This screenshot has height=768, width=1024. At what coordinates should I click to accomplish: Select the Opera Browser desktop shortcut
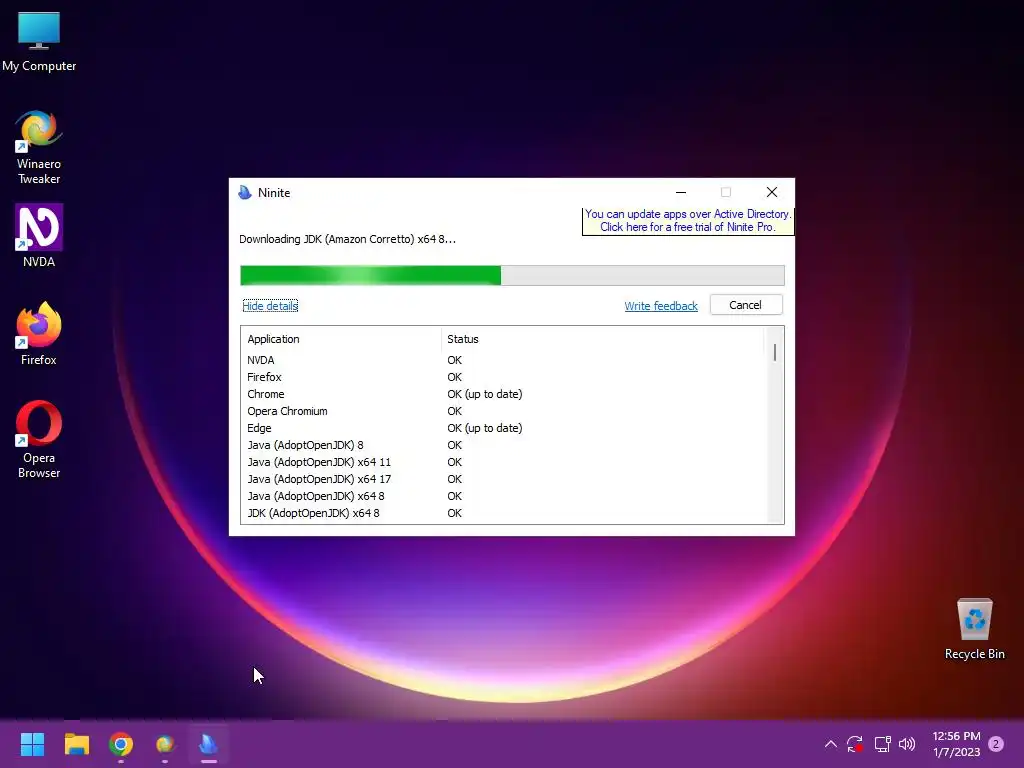click(39, 440)
